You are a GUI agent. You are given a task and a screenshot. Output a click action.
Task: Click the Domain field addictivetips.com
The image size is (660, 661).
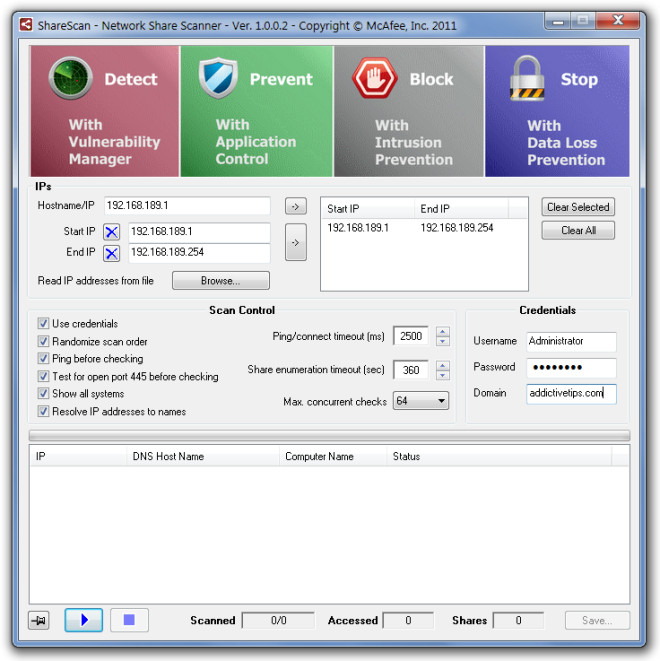571,394
